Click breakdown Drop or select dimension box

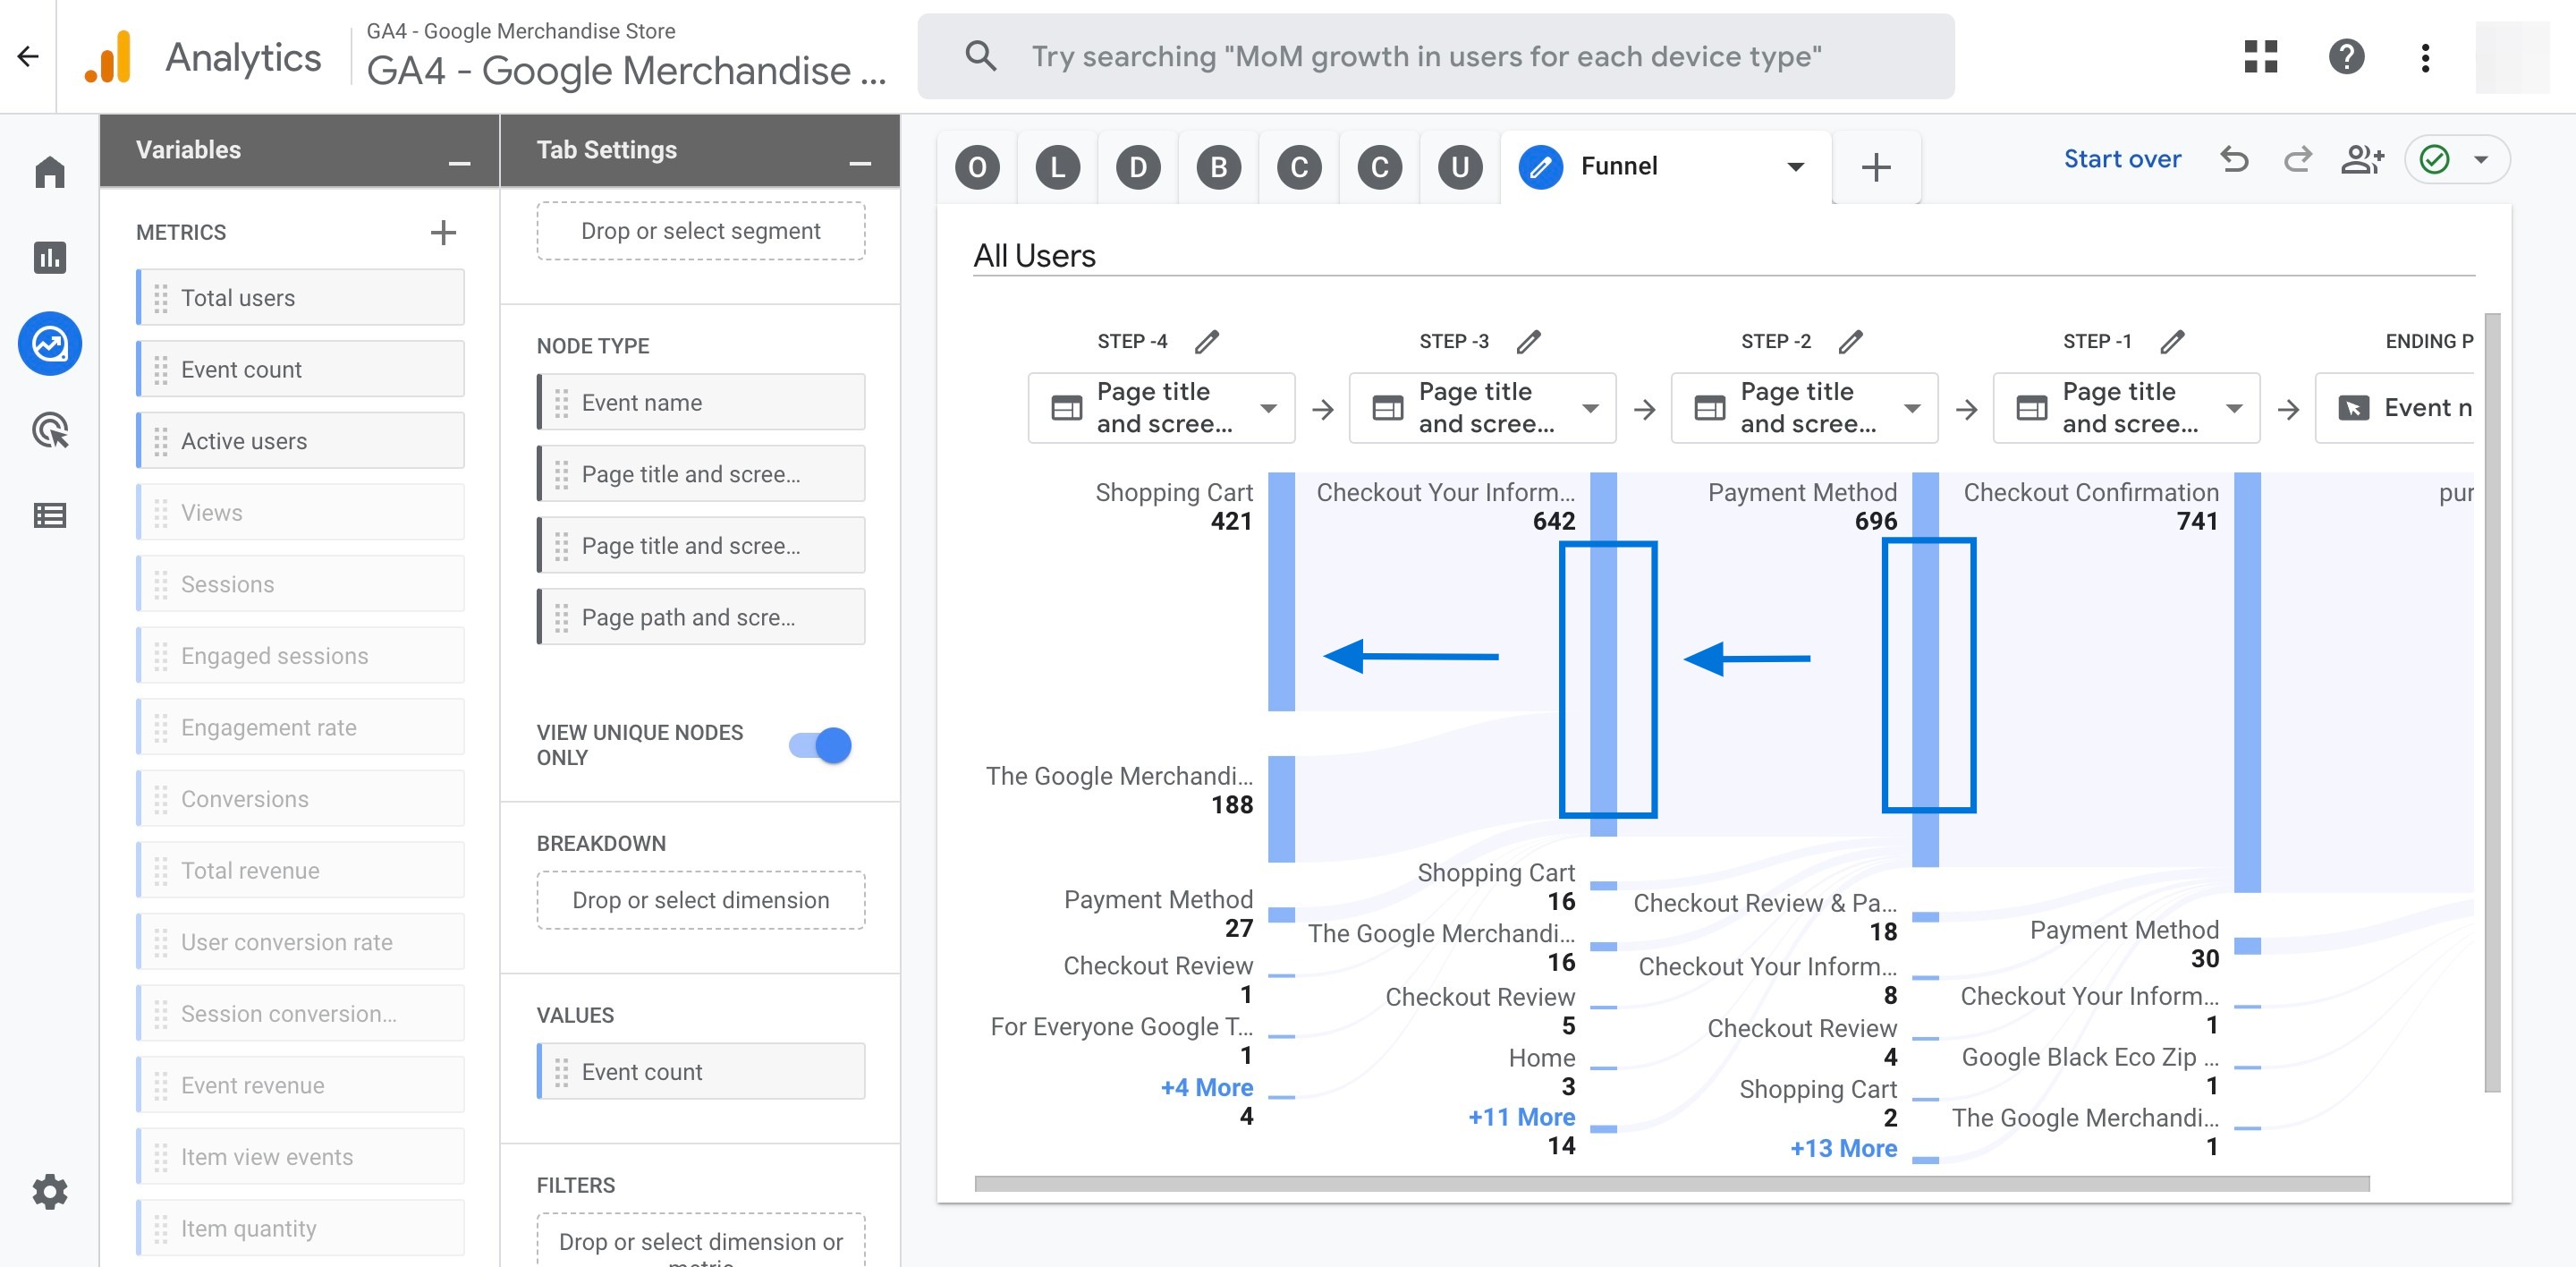coord(700,900)
